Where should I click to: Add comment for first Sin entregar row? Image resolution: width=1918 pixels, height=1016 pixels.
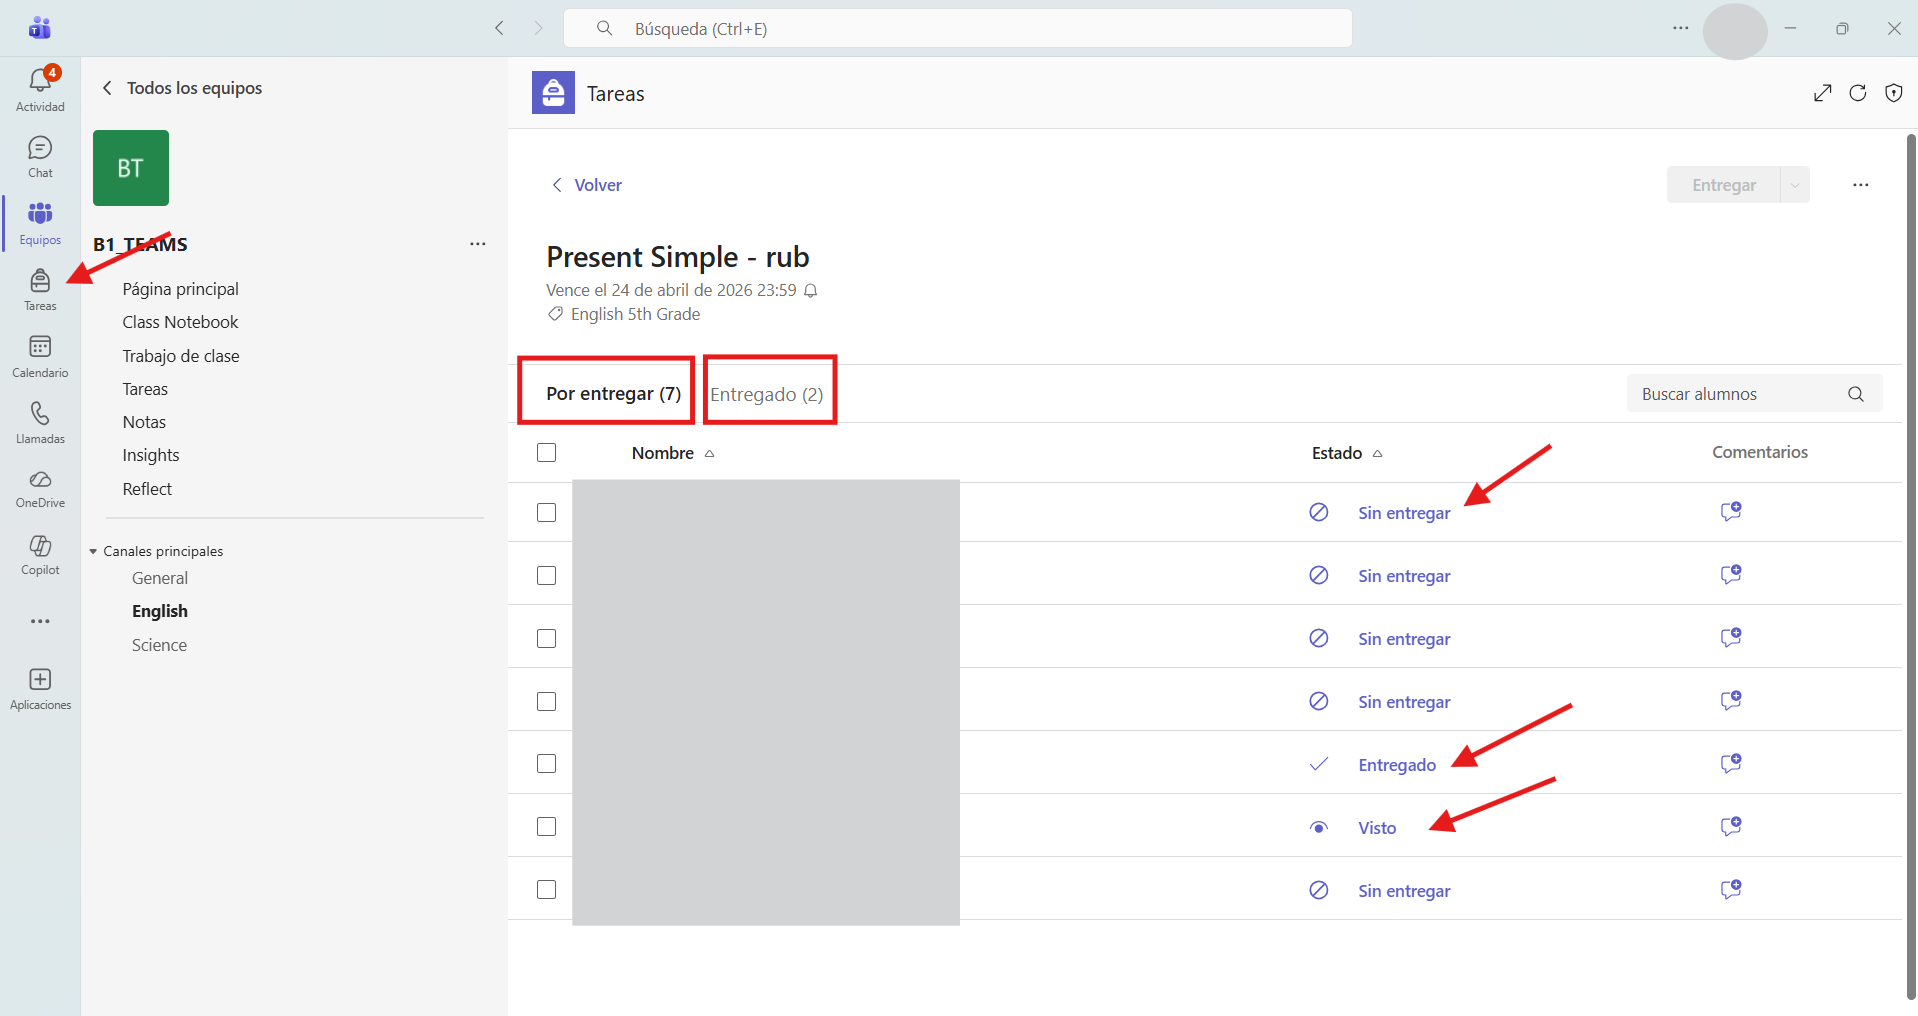(1731, 512)
